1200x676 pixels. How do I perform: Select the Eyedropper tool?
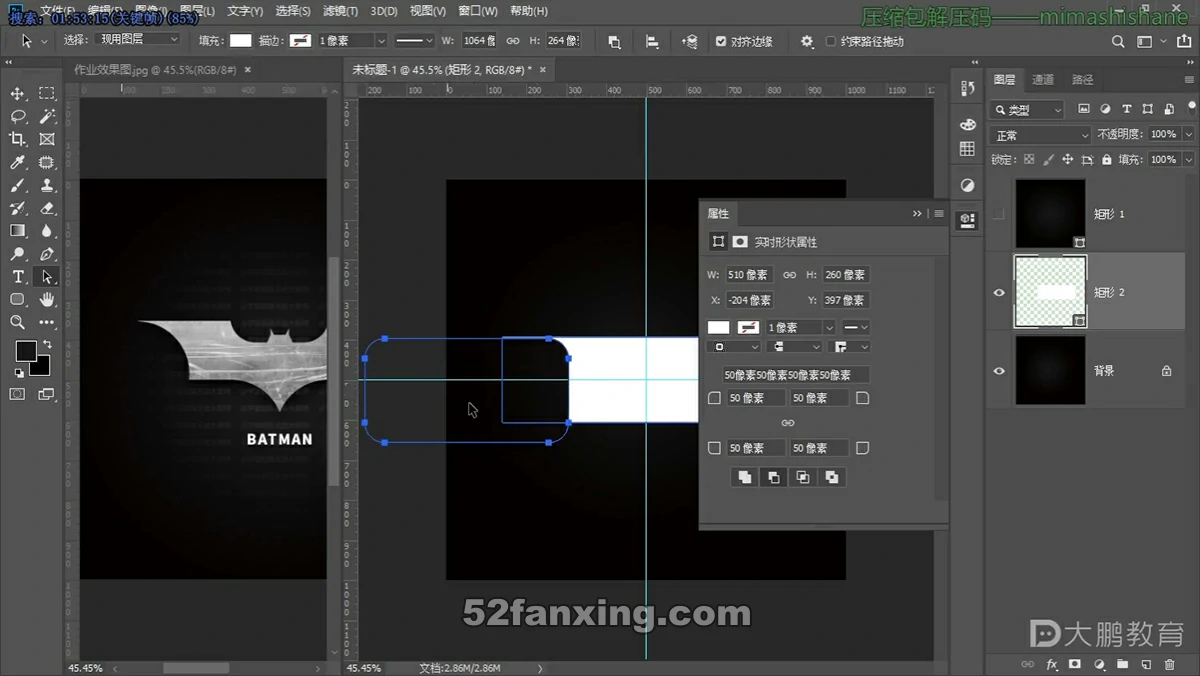coord(17,162)
